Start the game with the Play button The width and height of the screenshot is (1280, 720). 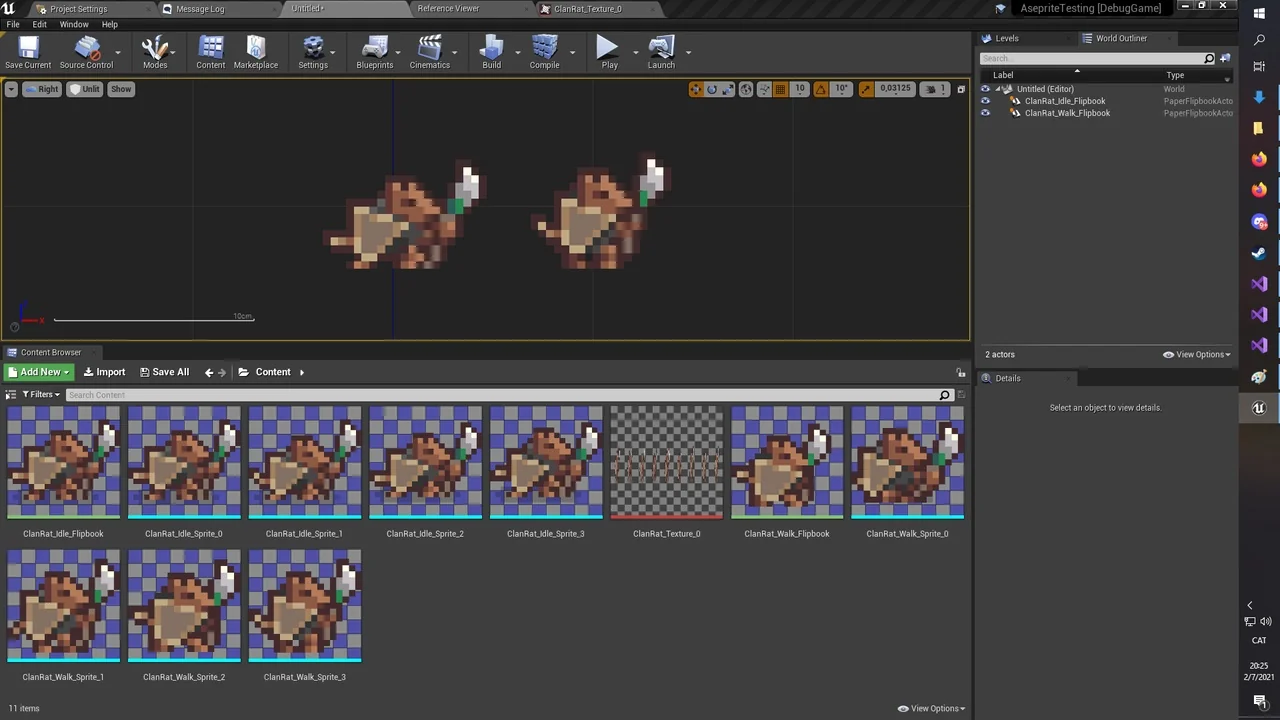609,53
